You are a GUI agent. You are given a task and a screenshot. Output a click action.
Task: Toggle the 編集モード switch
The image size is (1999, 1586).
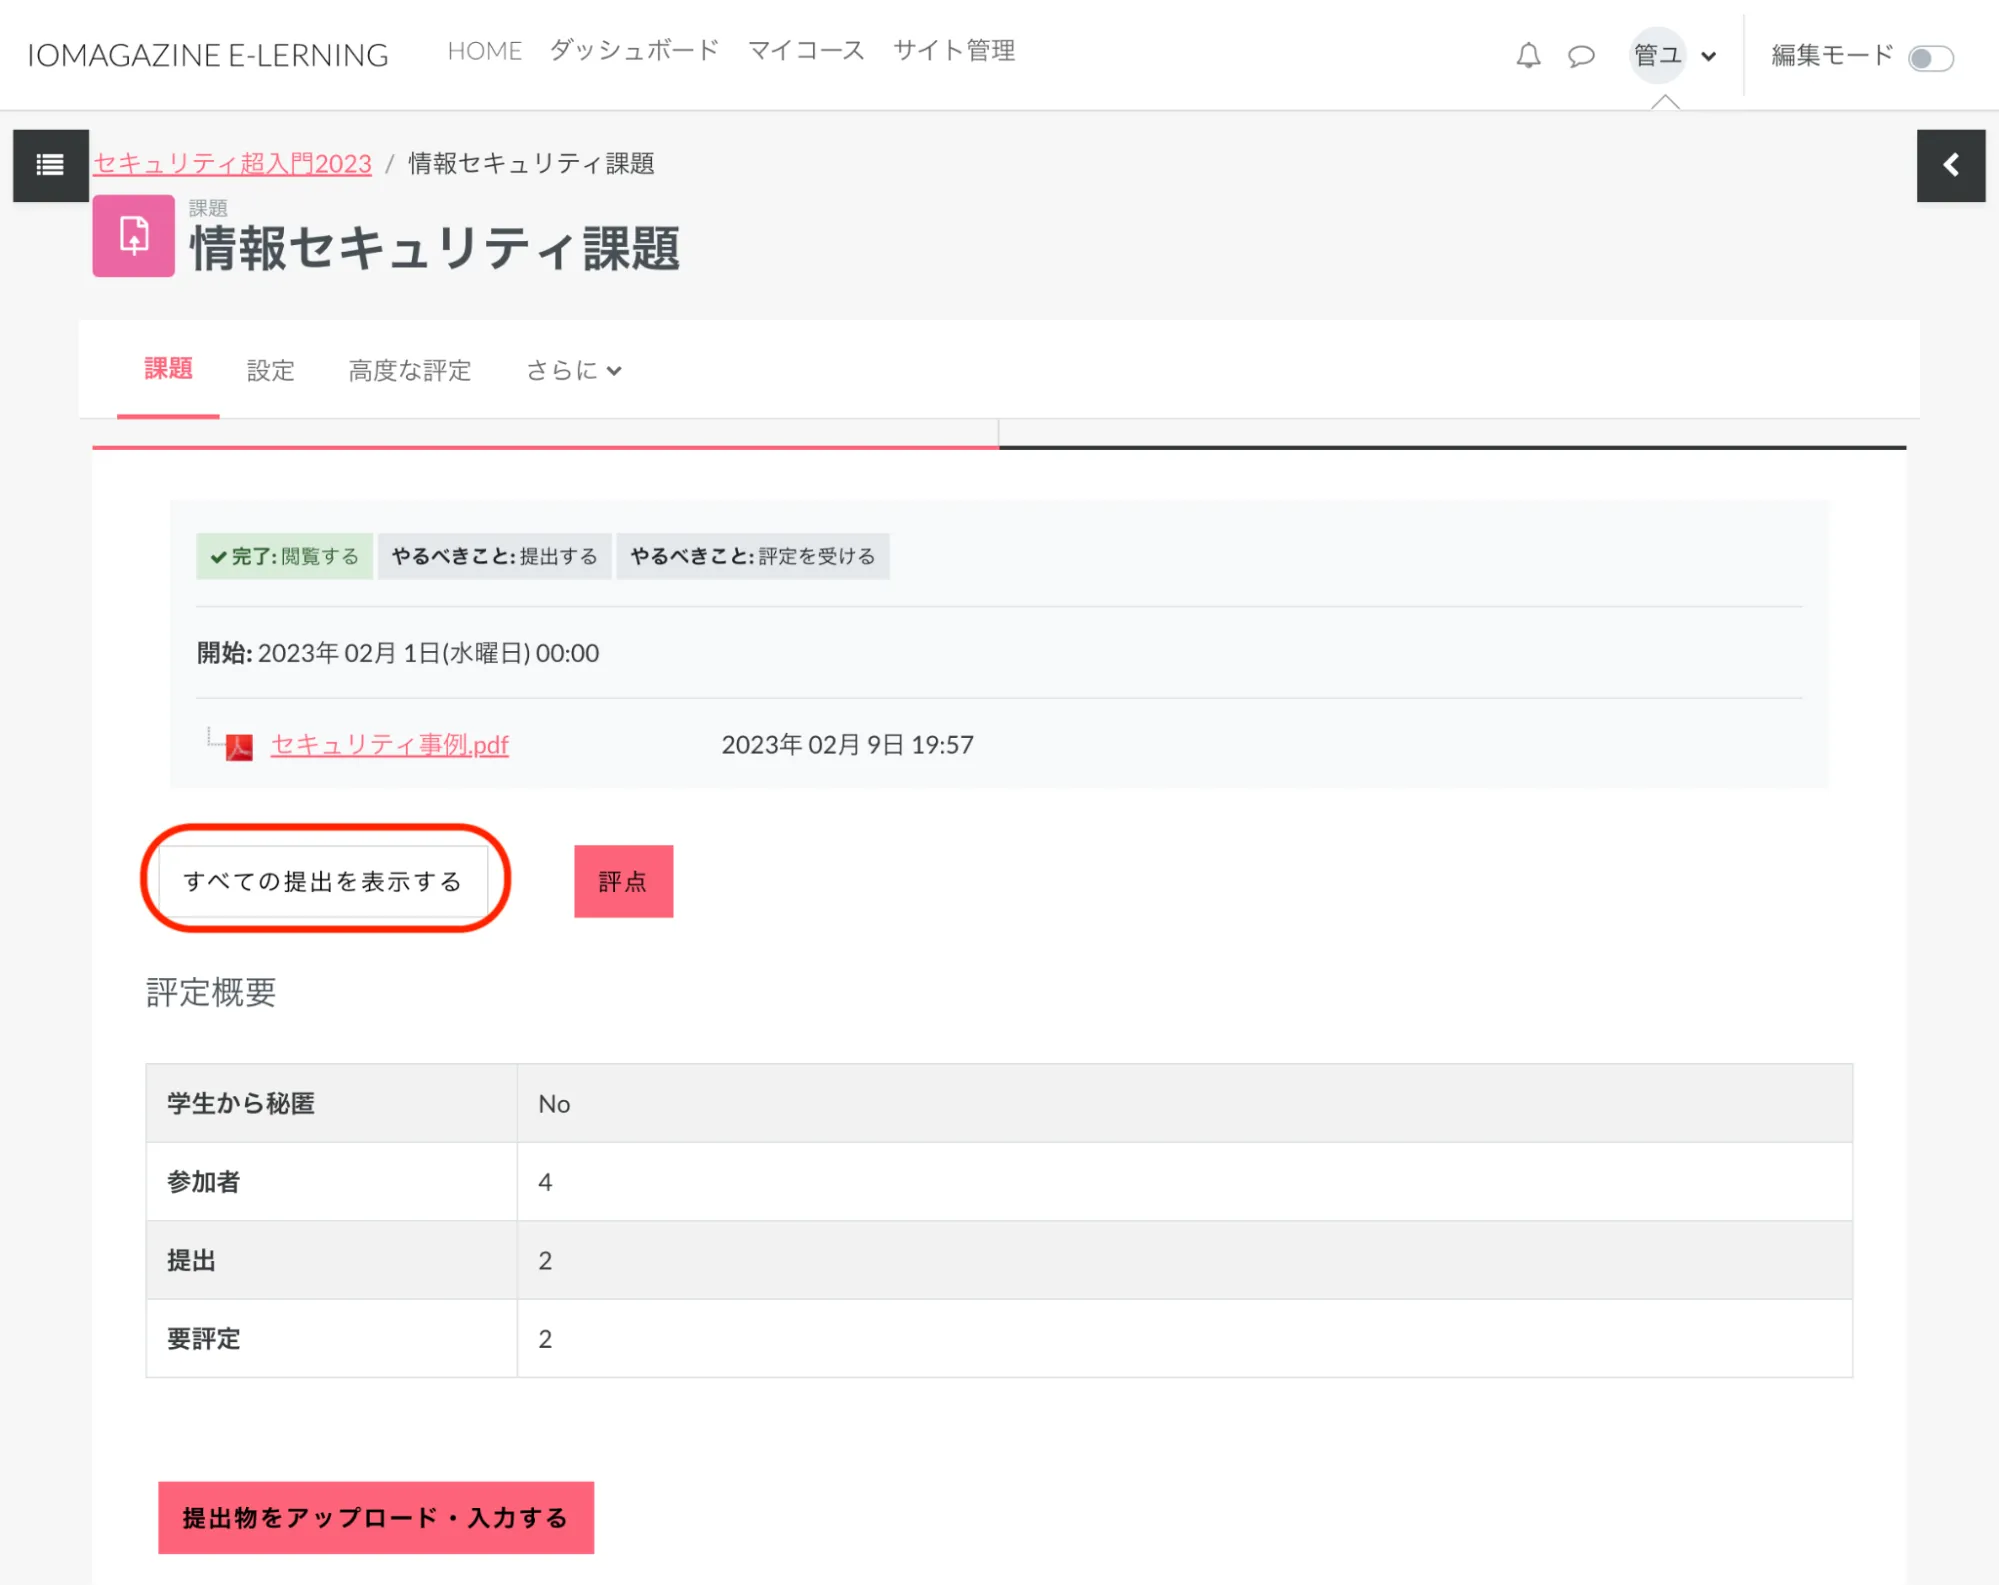pos(1929,58)
